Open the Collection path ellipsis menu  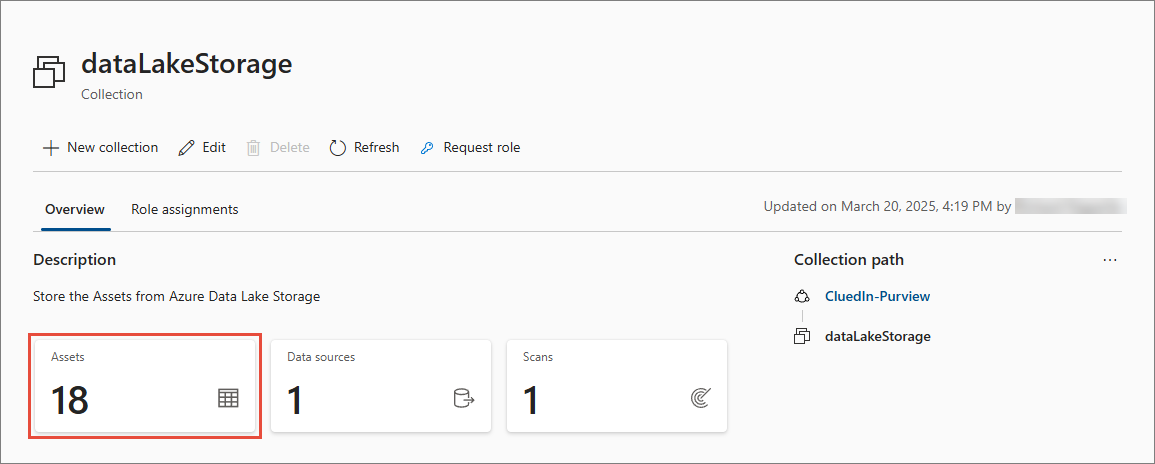click(x=1110, y=260)
